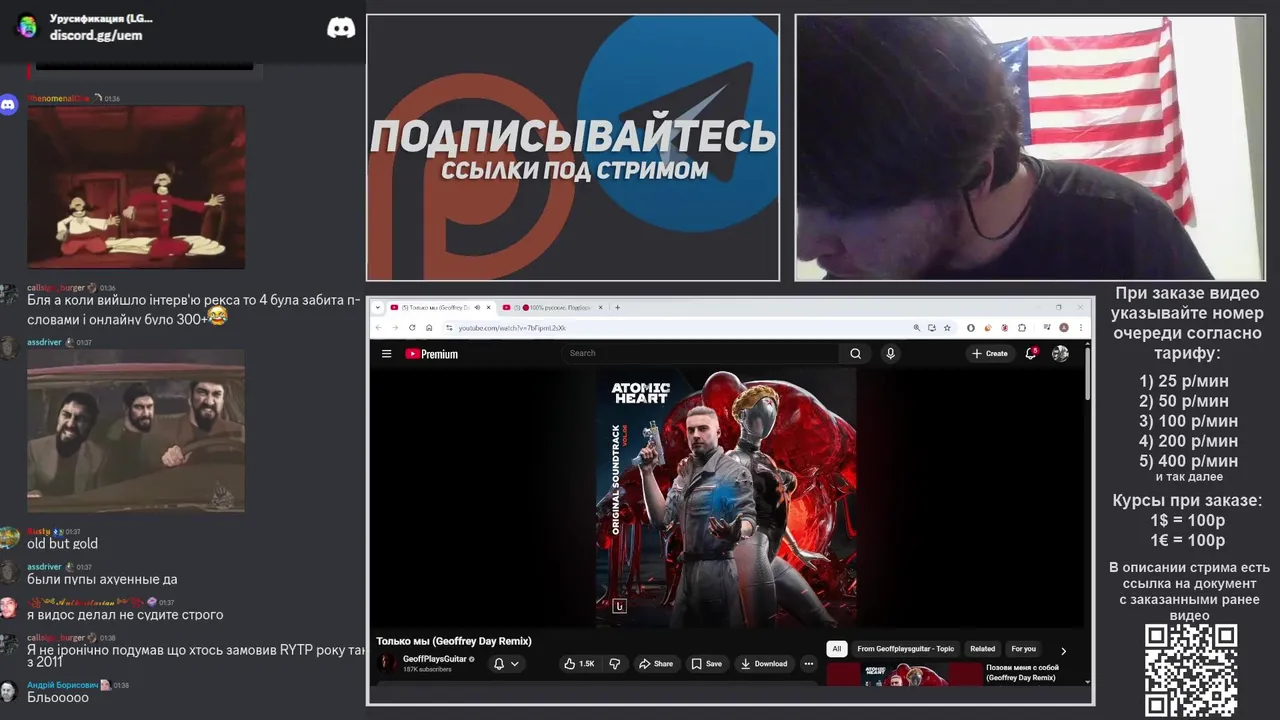Go back with the browser back arrow

(x=378, y=327)
